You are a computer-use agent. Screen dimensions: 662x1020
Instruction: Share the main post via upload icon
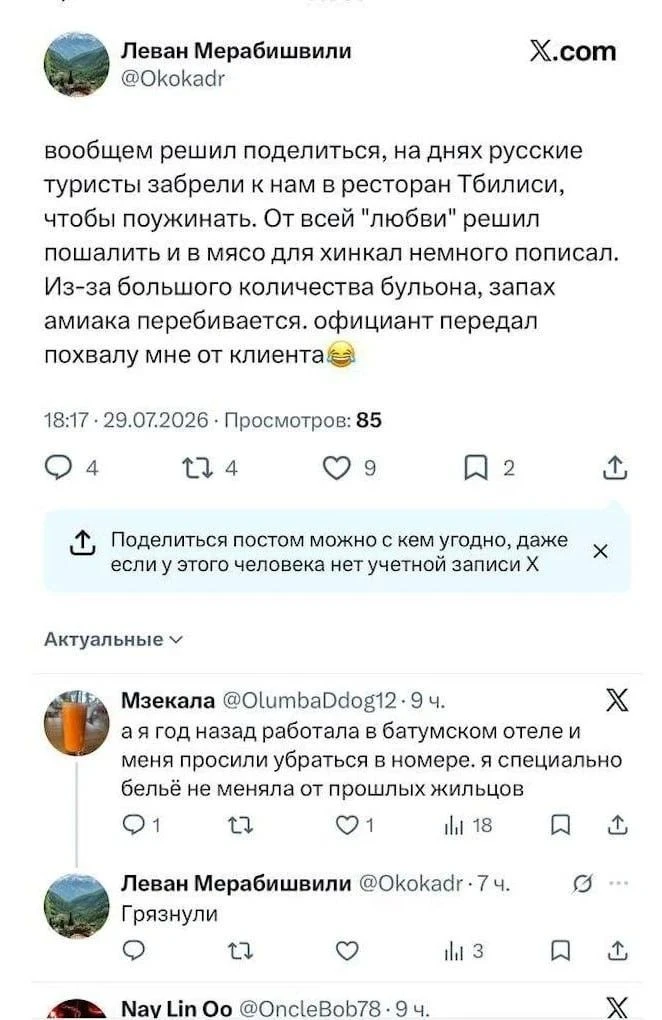click(615, 467)
